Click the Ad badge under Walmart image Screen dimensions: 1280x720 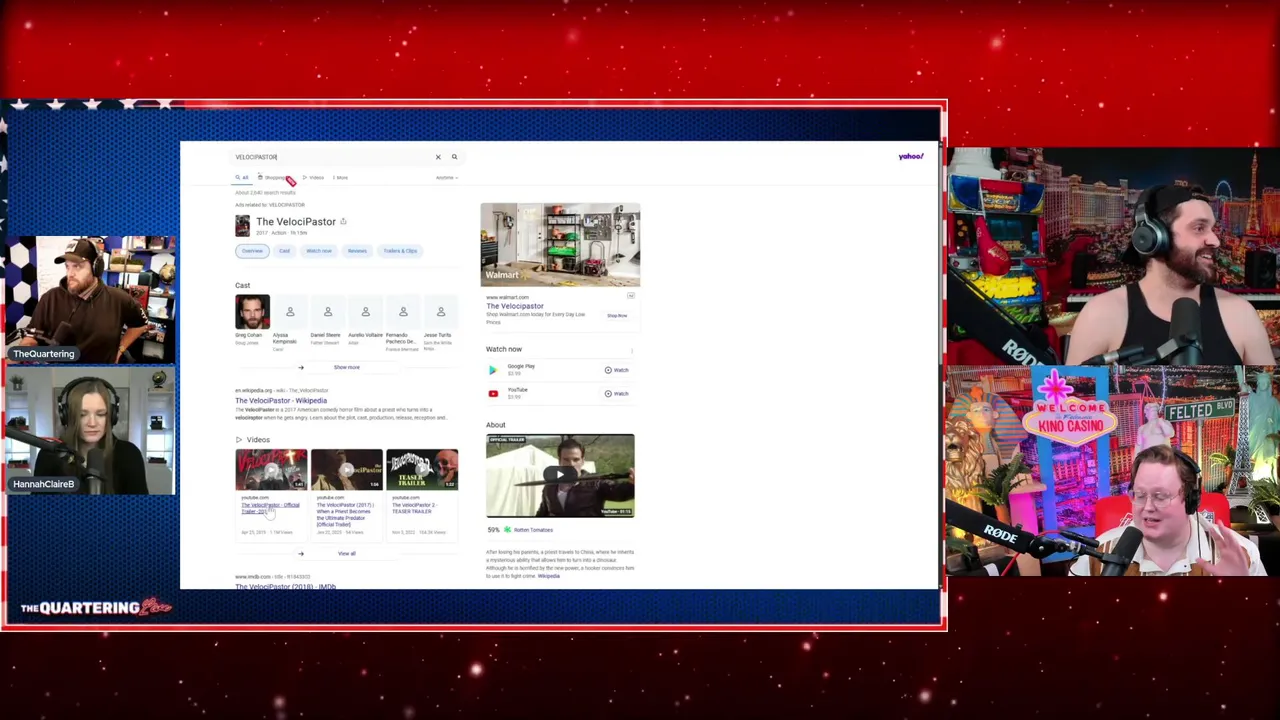coord(630,296)
